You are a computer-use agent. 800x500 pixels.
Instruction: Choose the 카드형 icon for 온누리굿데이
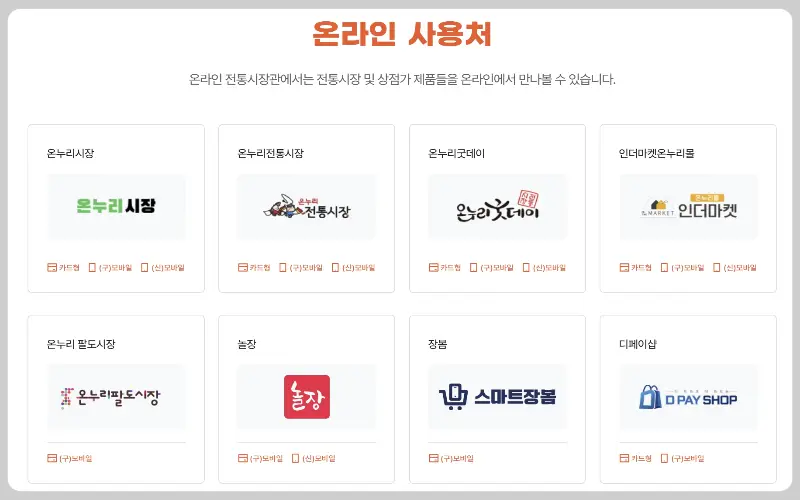(x=433, y=267)
